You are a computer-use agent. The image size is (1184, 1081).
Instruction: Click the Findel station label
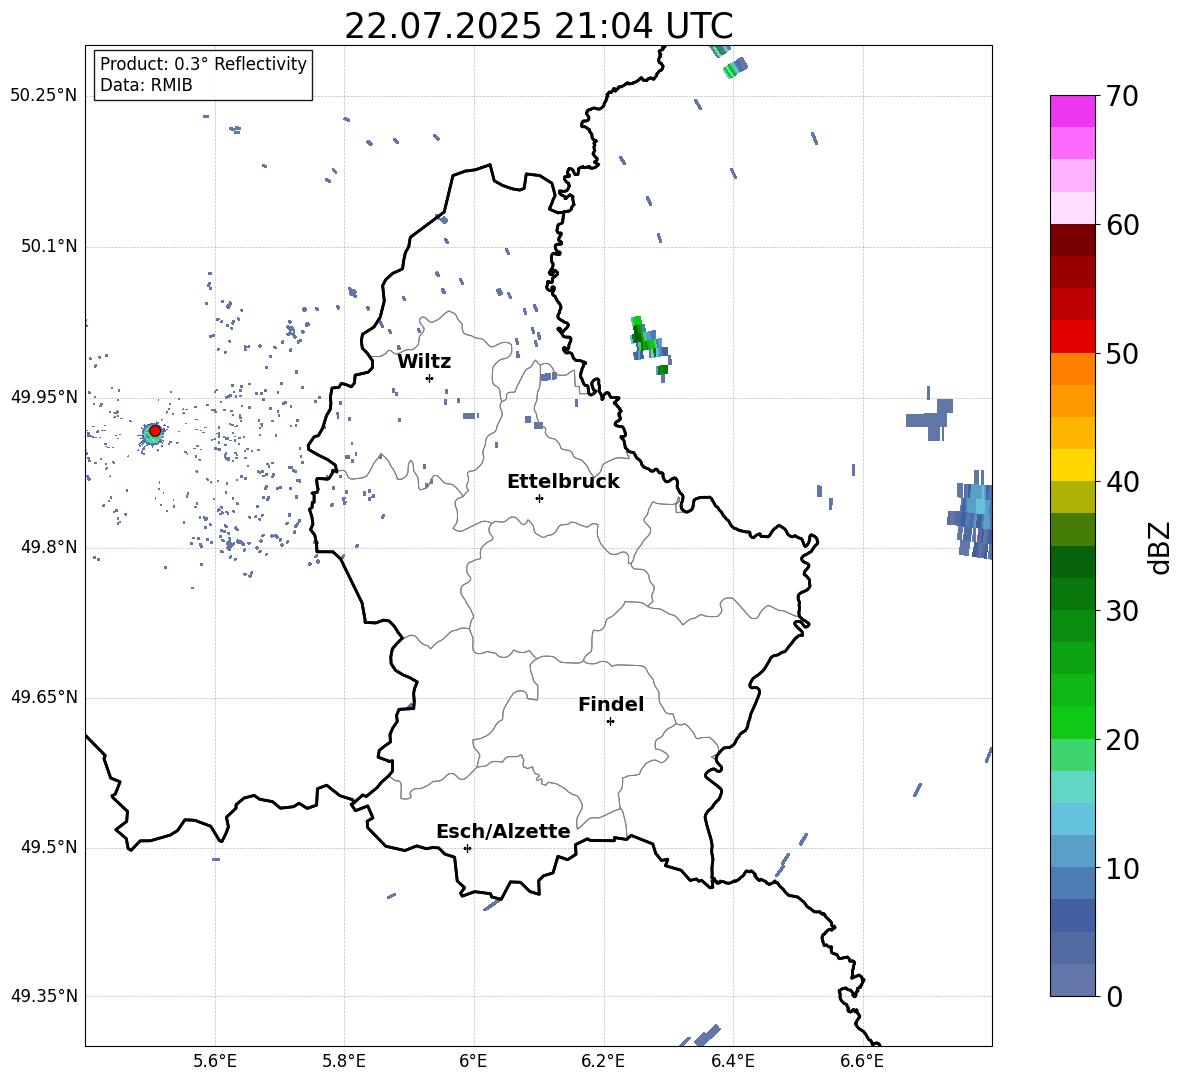pos(611,704)
